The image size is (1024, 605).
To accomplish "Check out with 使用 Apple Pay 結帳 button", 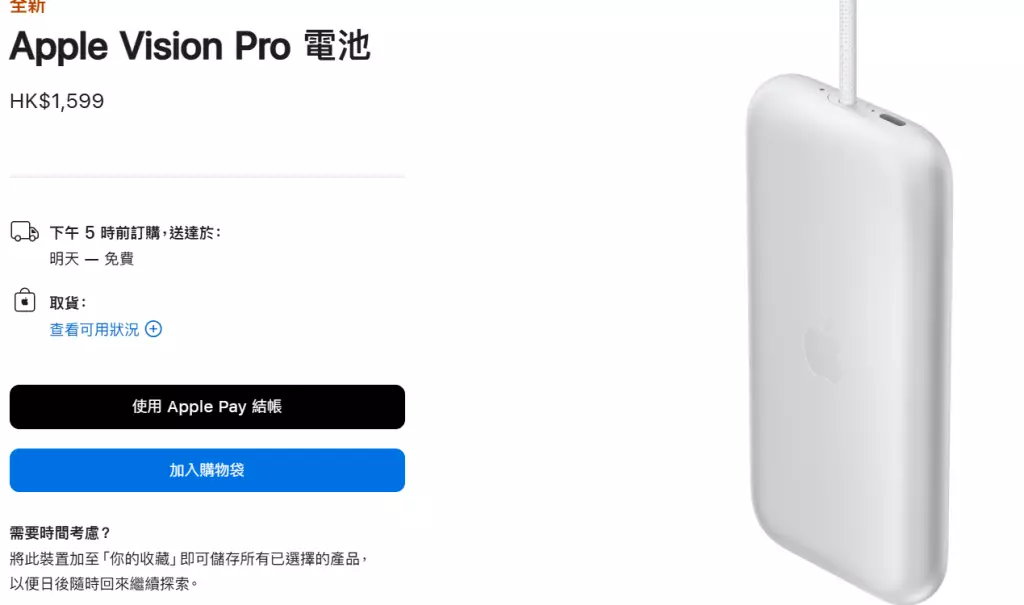I will (207, 407).
